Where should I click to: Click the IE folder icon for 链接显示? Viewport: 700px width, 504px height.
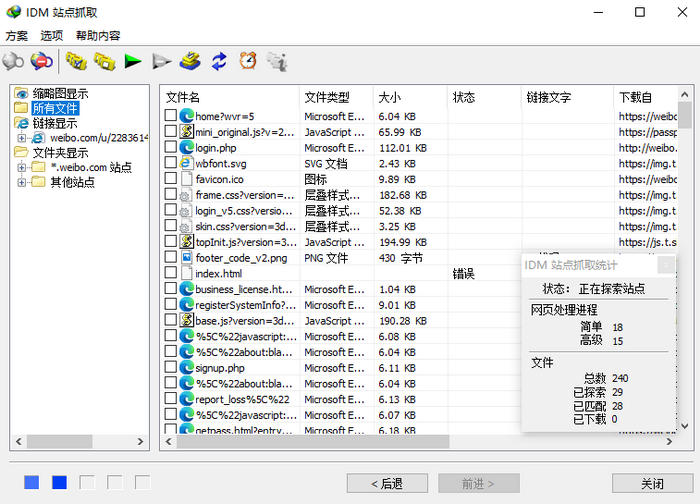coord(21,123)
